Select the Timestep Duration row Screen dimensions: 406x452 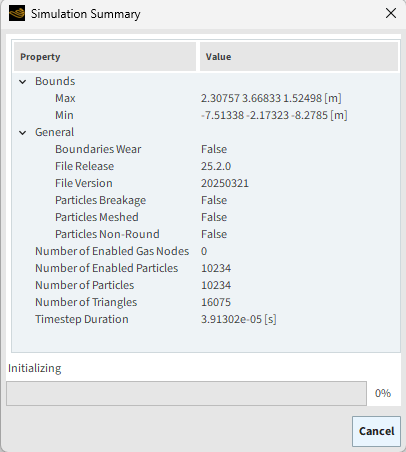[206, 319]
